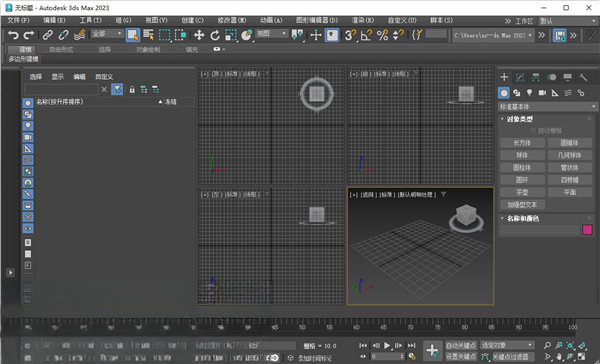This screenshot has width=600, height=364.
Task: Select the Lights category bulb icon
Action: click(529, 93)
